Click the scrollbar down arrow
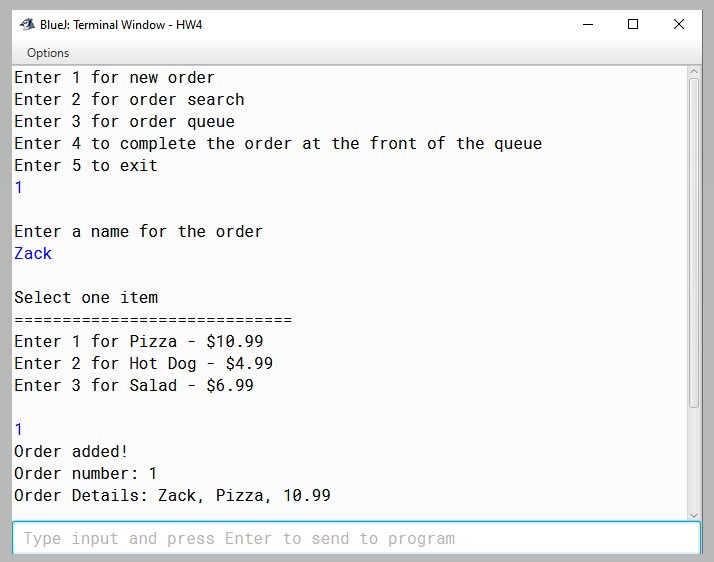 point(694,515)
